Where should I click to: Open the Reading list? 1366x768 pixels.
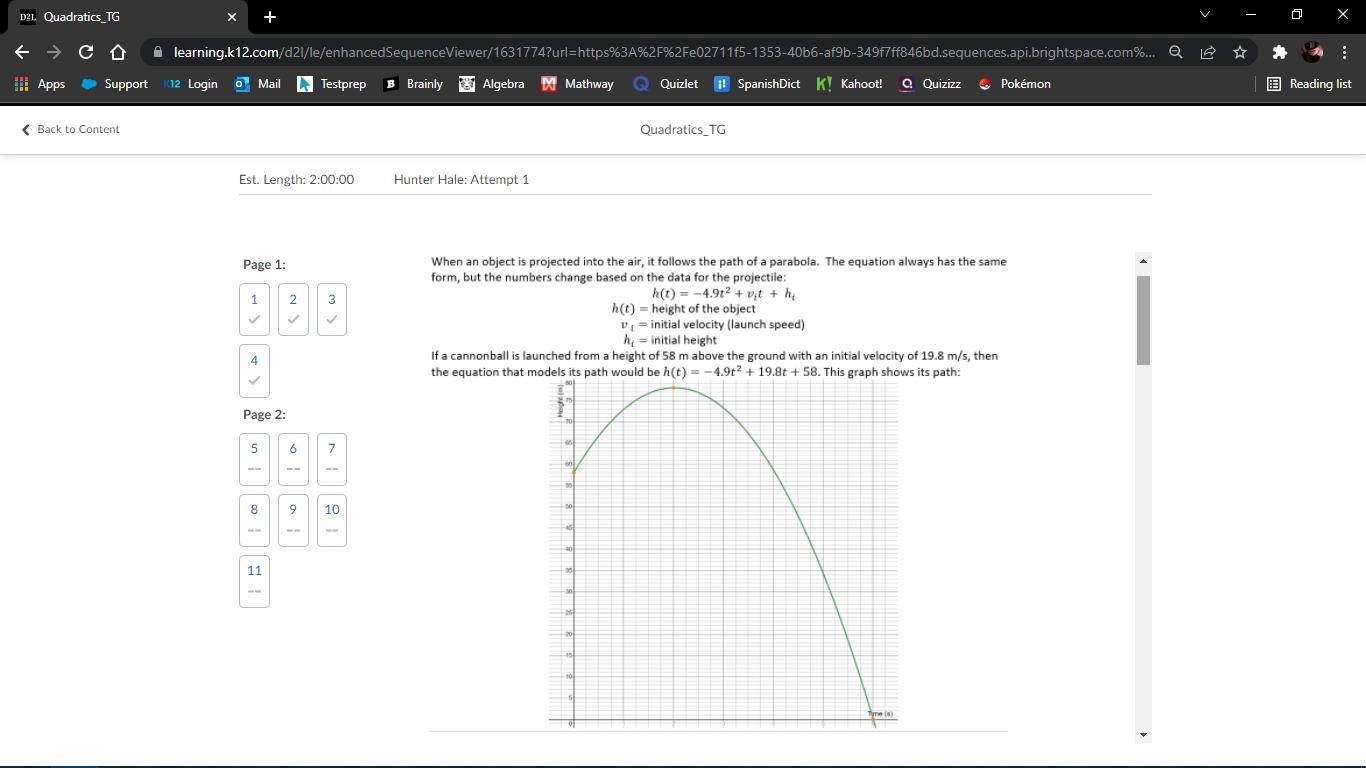click(1309, 84)
